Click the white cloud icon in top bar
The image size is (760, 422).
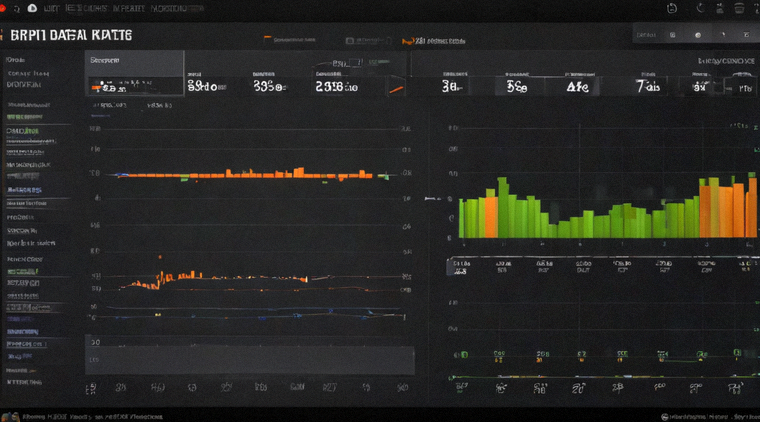point(32,8)
